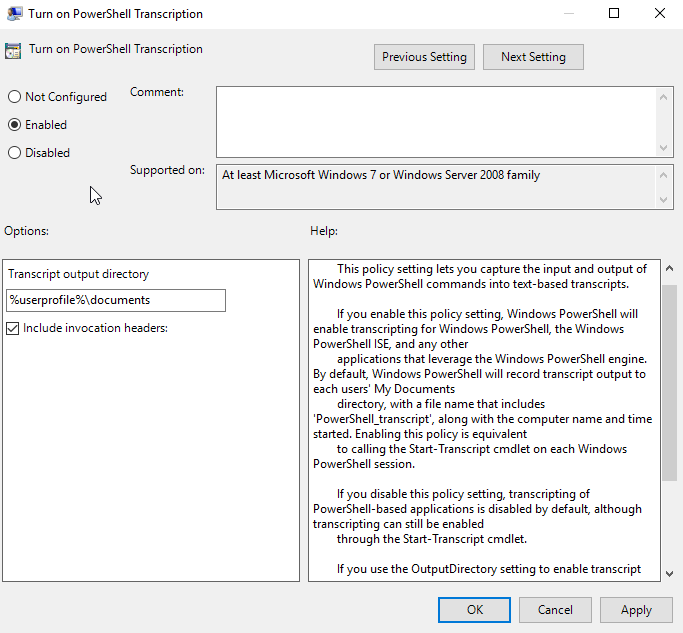The width and height of the screenshot is (683, 633).
Task: Confirm with the OK button
Action: tap(474, 609)
